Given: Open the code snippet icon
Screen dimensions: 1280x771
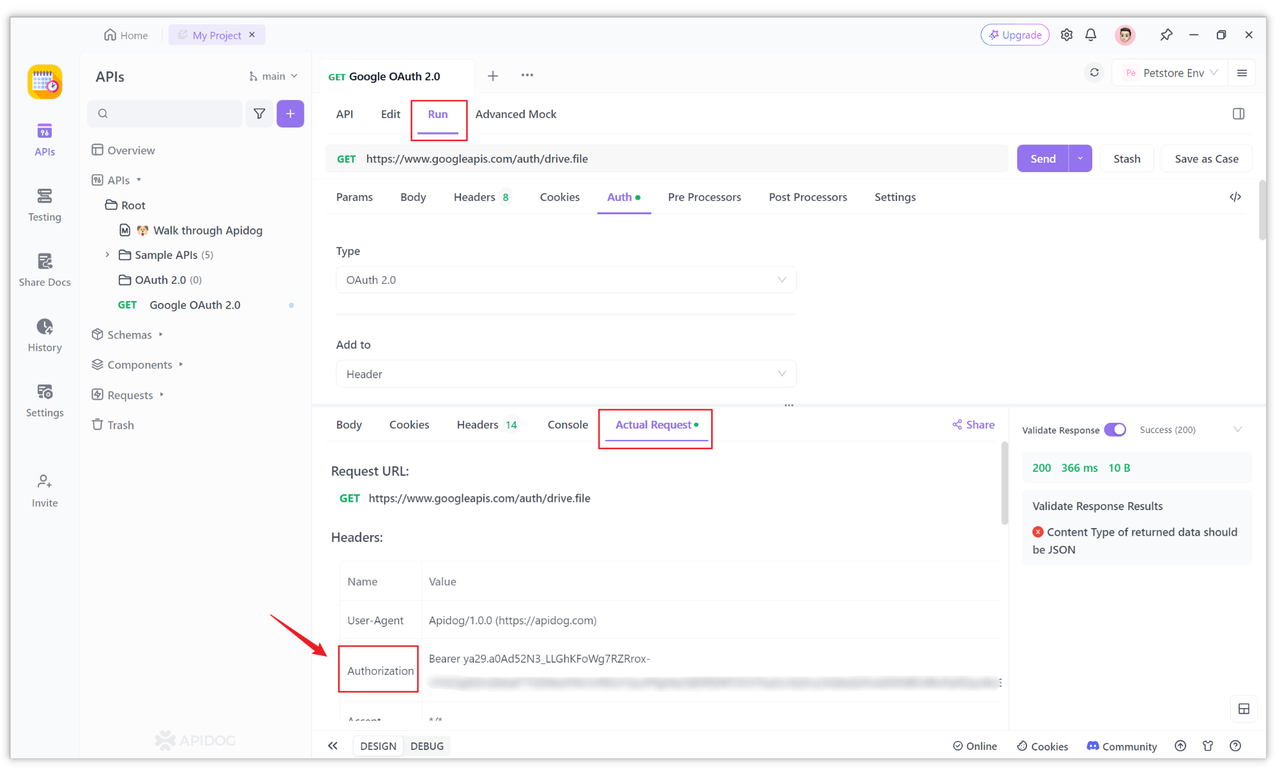Looking at the screenshot, I should [1235, 197].
